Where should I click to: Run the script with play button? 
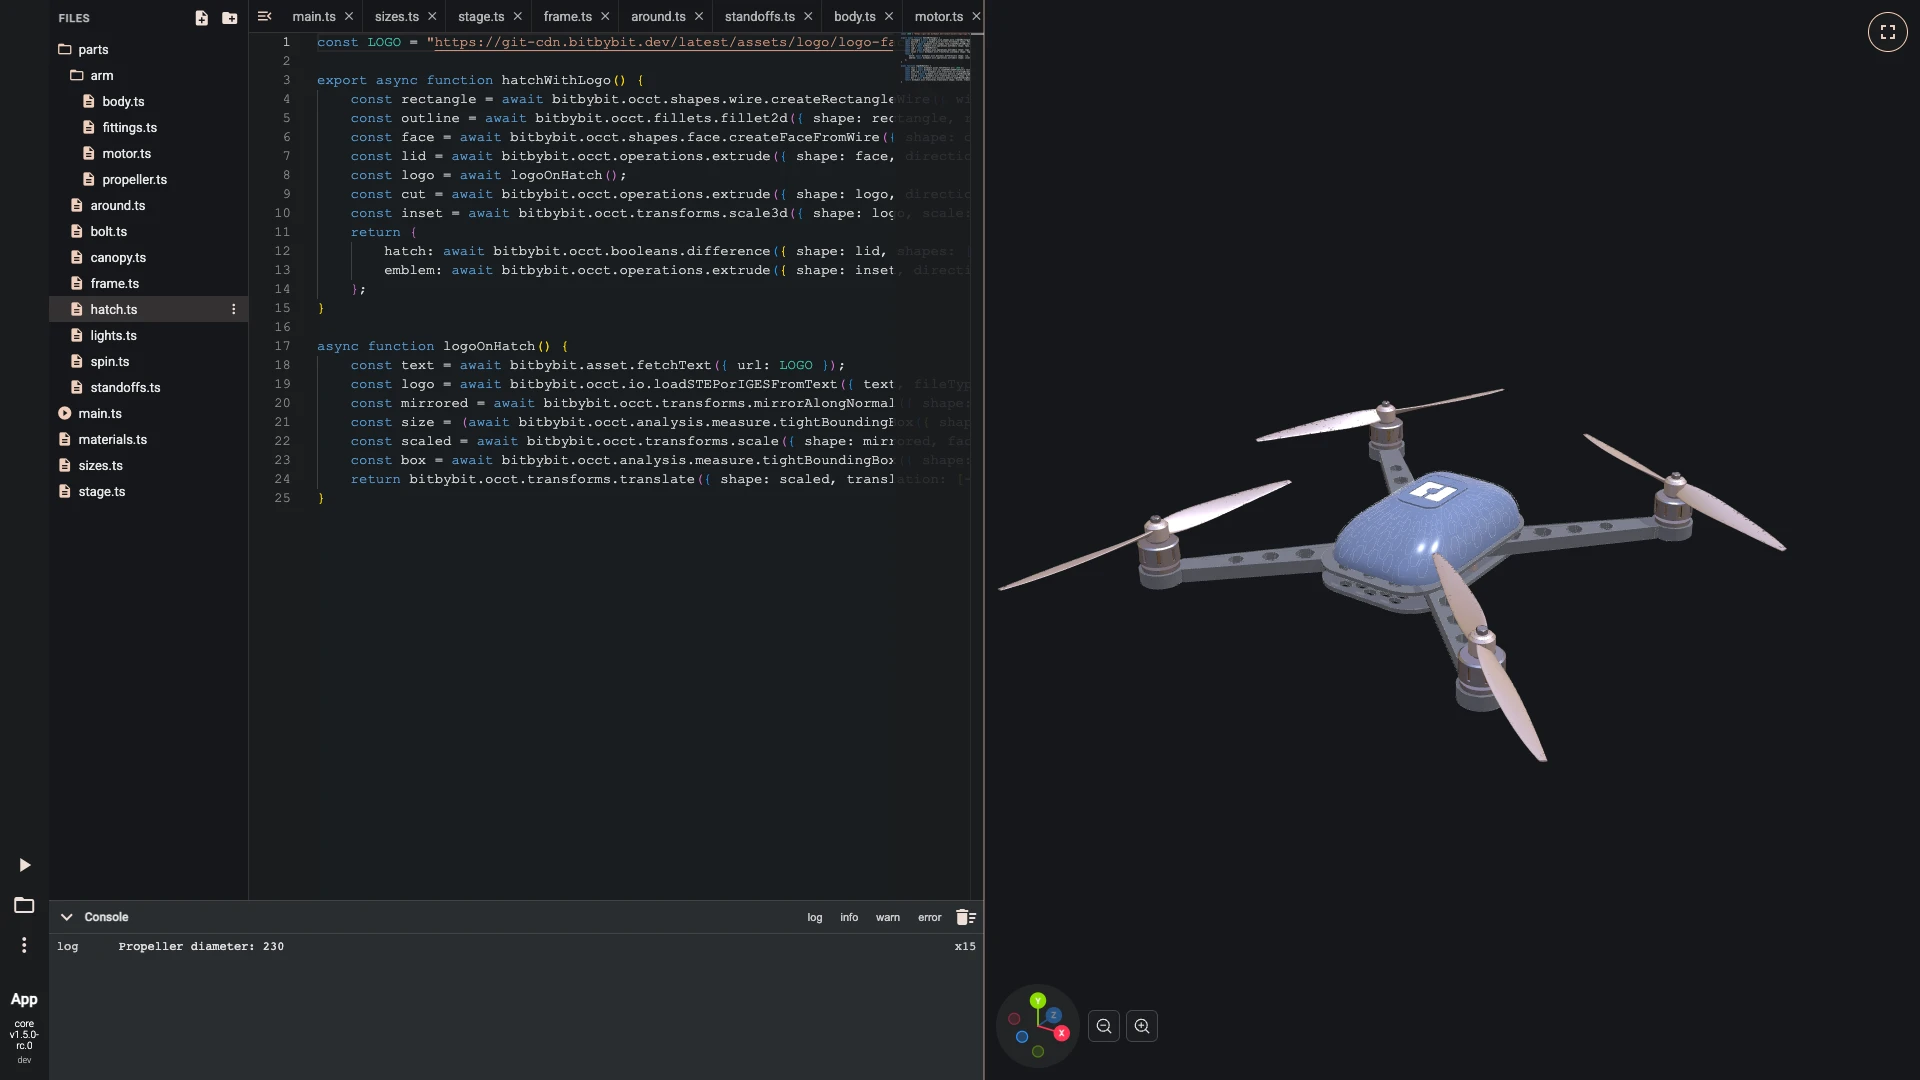tap(25, 865)
